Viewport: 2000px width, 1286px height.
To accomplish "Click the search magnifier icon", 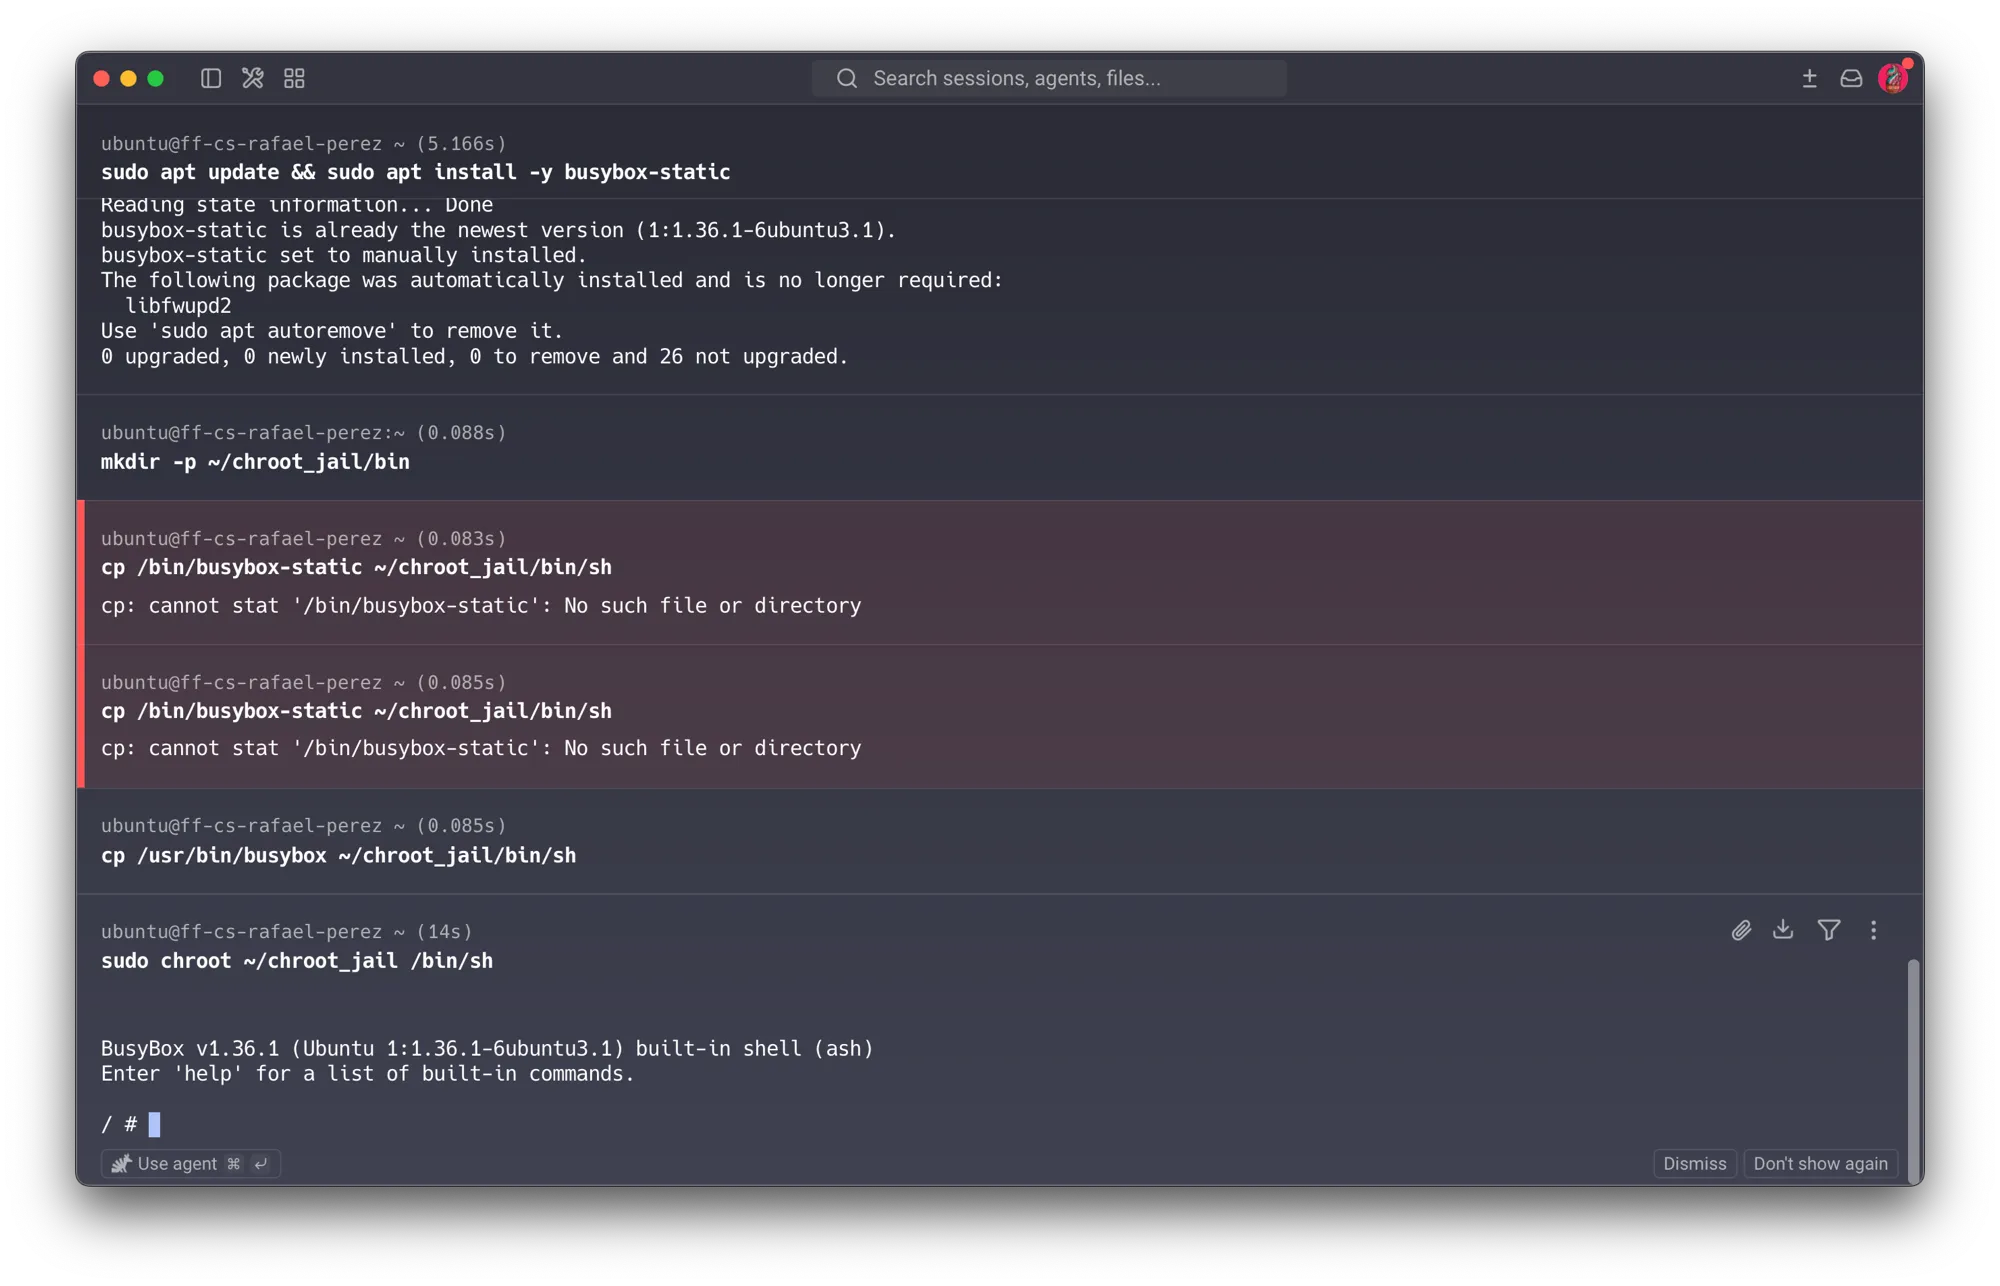I will [847, 78].
